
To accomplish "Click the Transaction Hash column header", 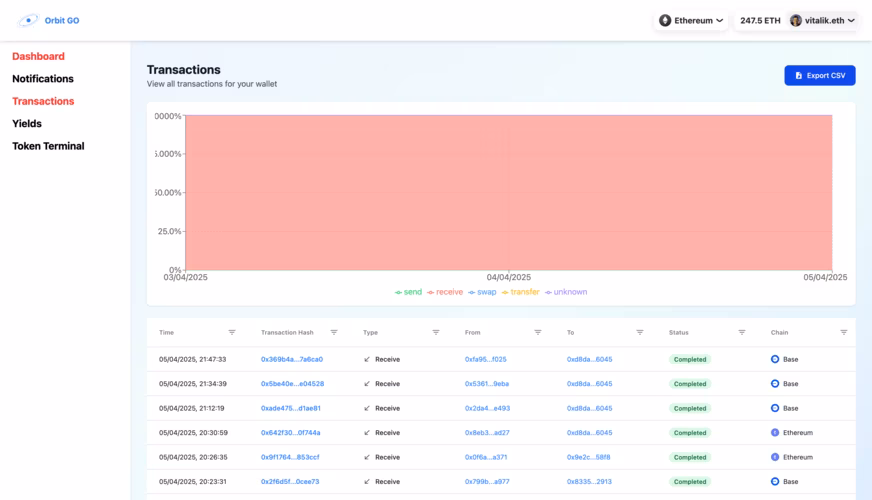I will tap(287, 333).
